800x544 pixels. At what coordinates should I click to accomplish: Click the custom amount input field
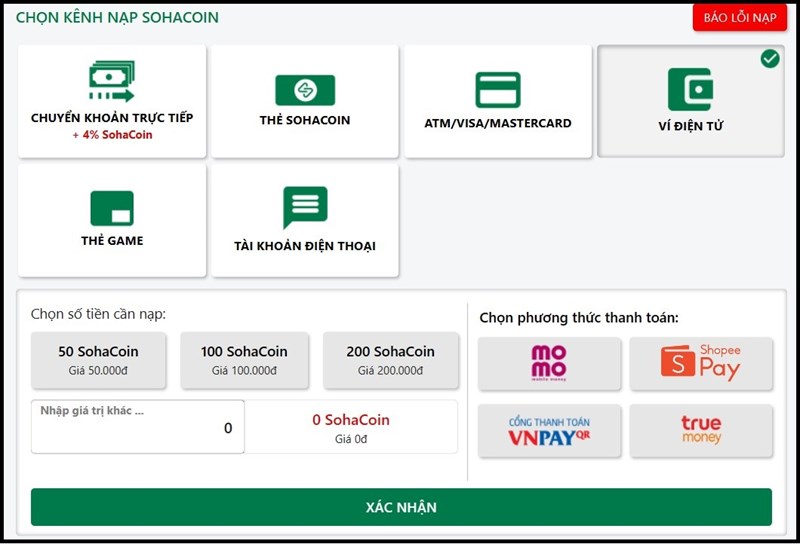point(138,427)
